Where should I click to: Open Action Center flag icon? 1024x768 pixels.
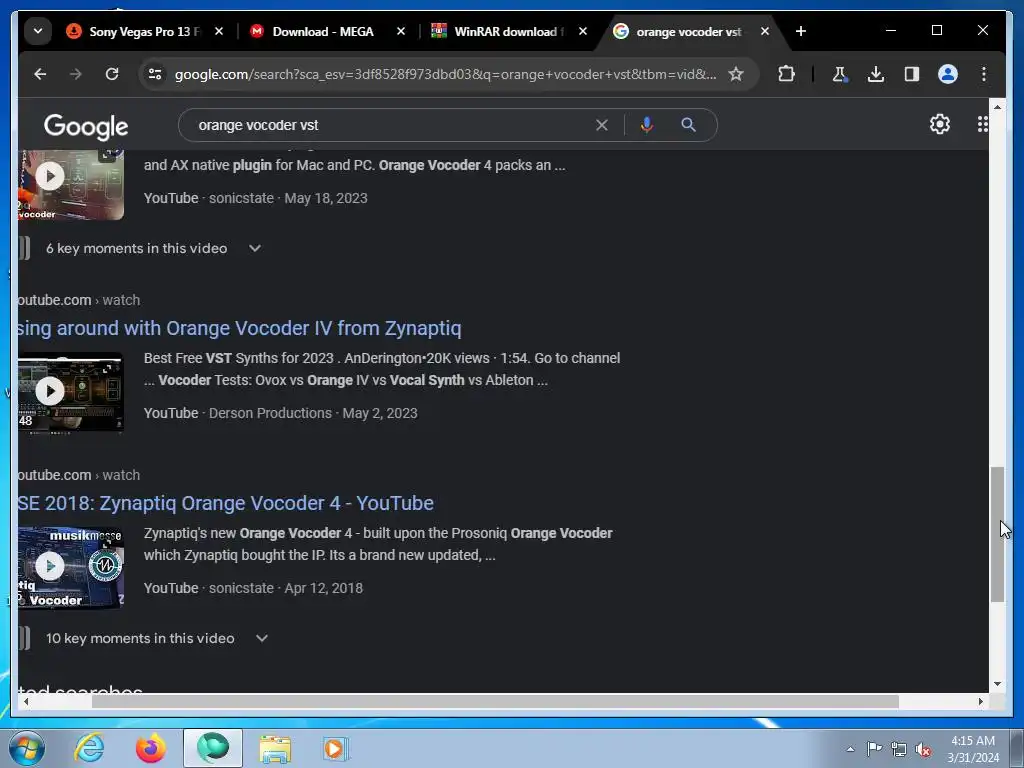[x=874, y=749]
